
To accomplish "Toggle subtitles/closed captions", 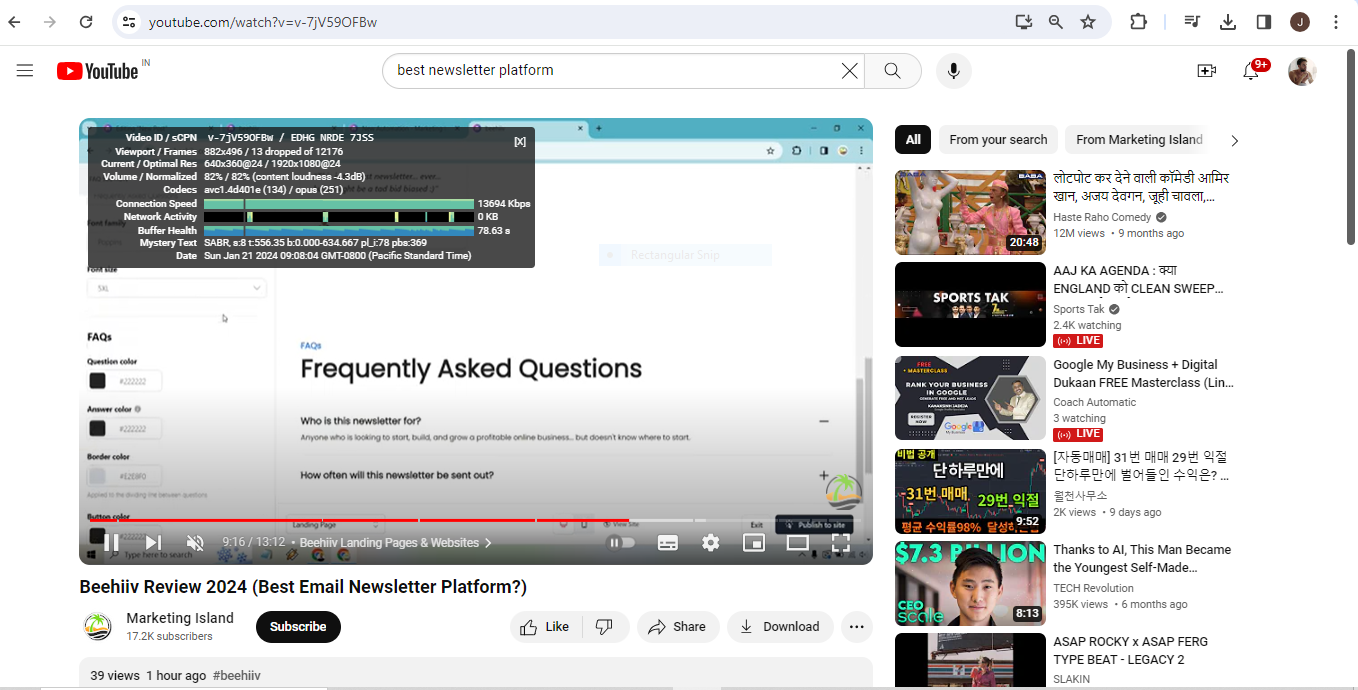I will pos(668,542).
